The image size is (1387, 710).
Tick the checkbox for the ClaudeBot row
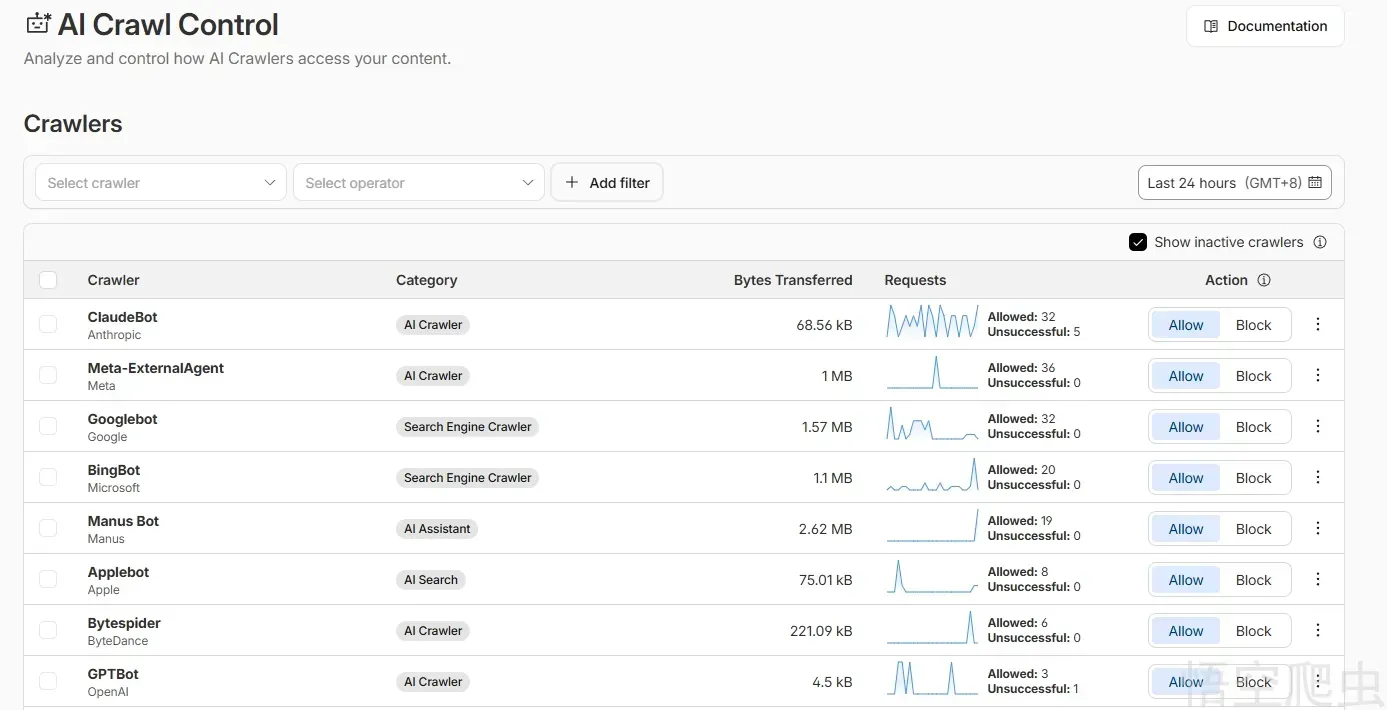click(x=48, y=324)
